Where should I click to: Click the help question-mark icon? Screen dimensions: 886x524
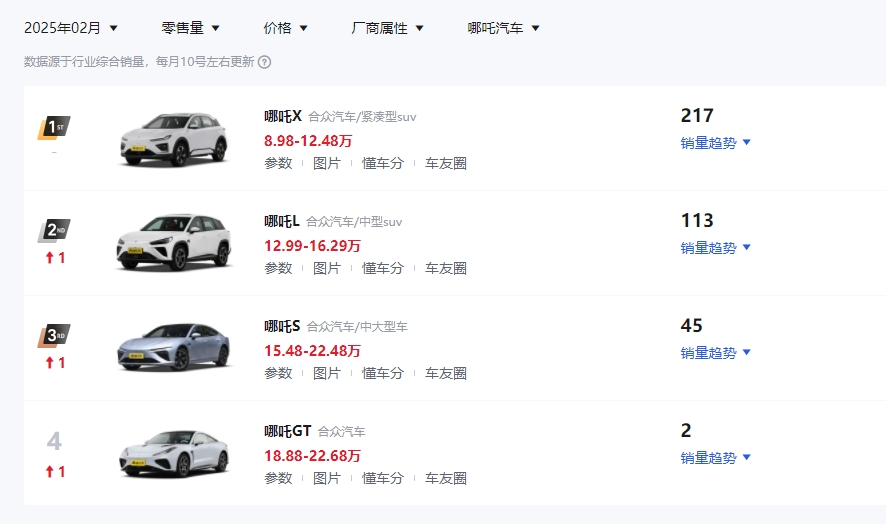(x=265, y=62)
